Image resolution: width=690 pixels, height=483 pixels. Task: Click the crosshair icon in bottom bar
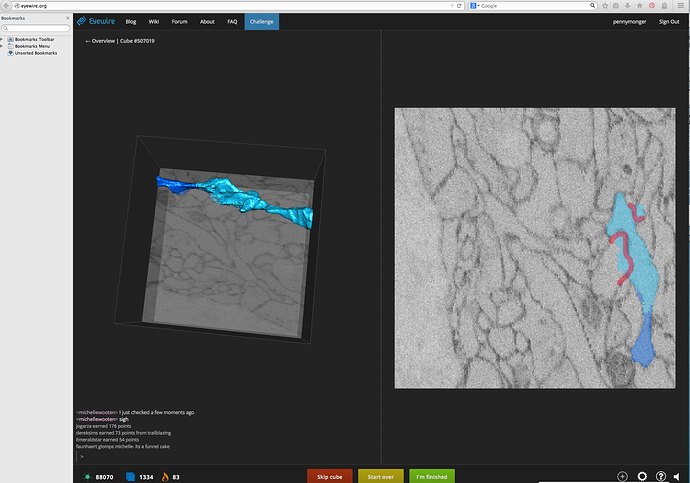[623, 477]
